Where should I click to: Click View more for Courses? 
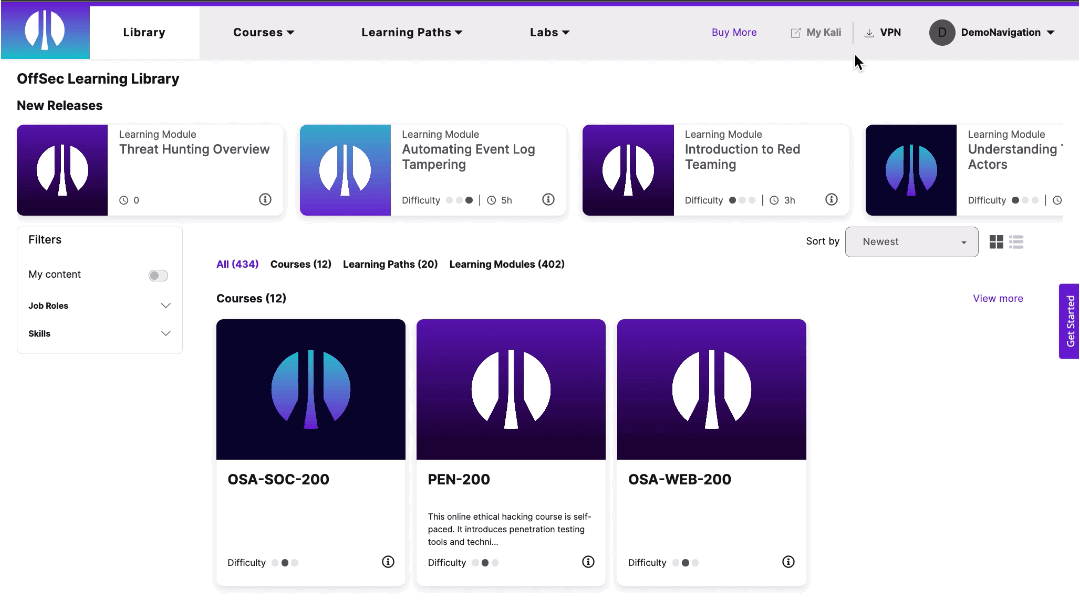coord(997,298)
